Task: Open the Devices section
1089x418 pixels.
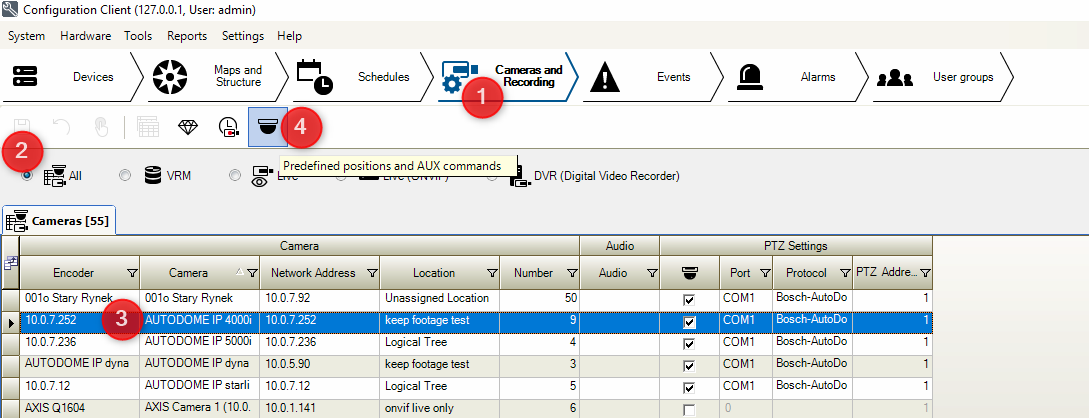Action: coord(68,77)
